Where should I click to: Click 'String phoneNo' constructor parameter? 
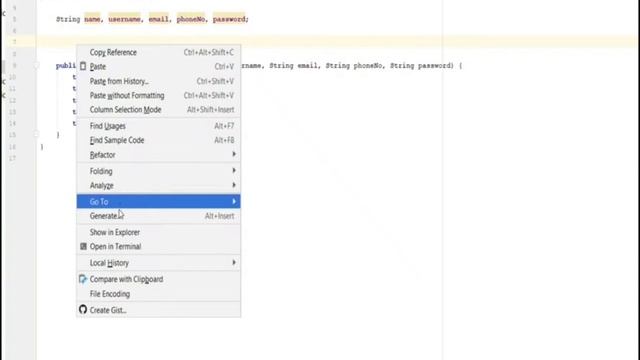354,65
